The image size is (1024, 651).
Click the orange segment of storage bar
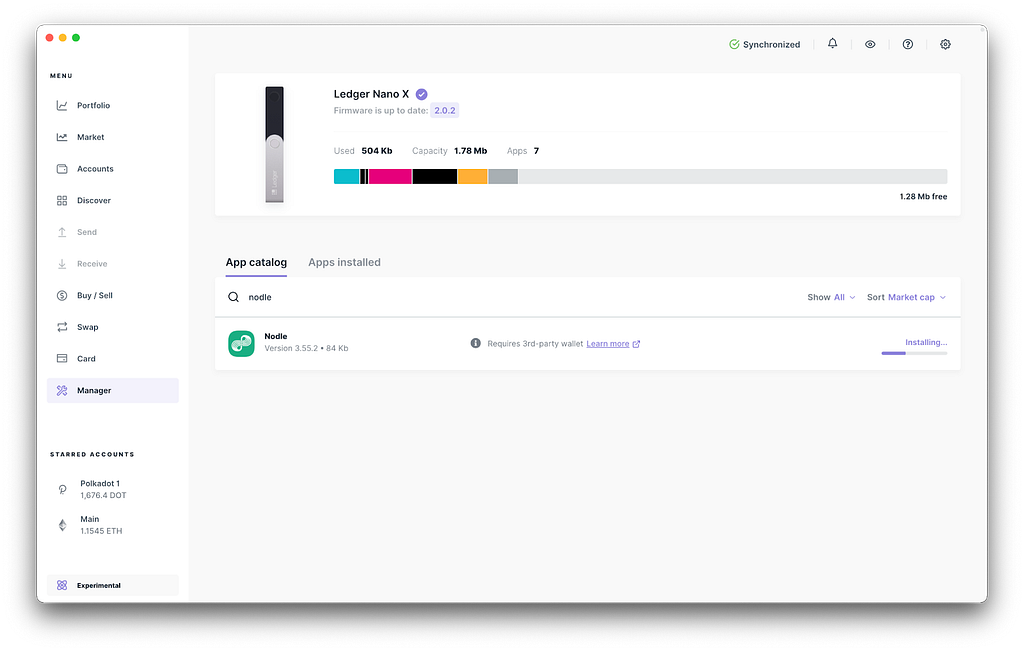pos(472,176)
